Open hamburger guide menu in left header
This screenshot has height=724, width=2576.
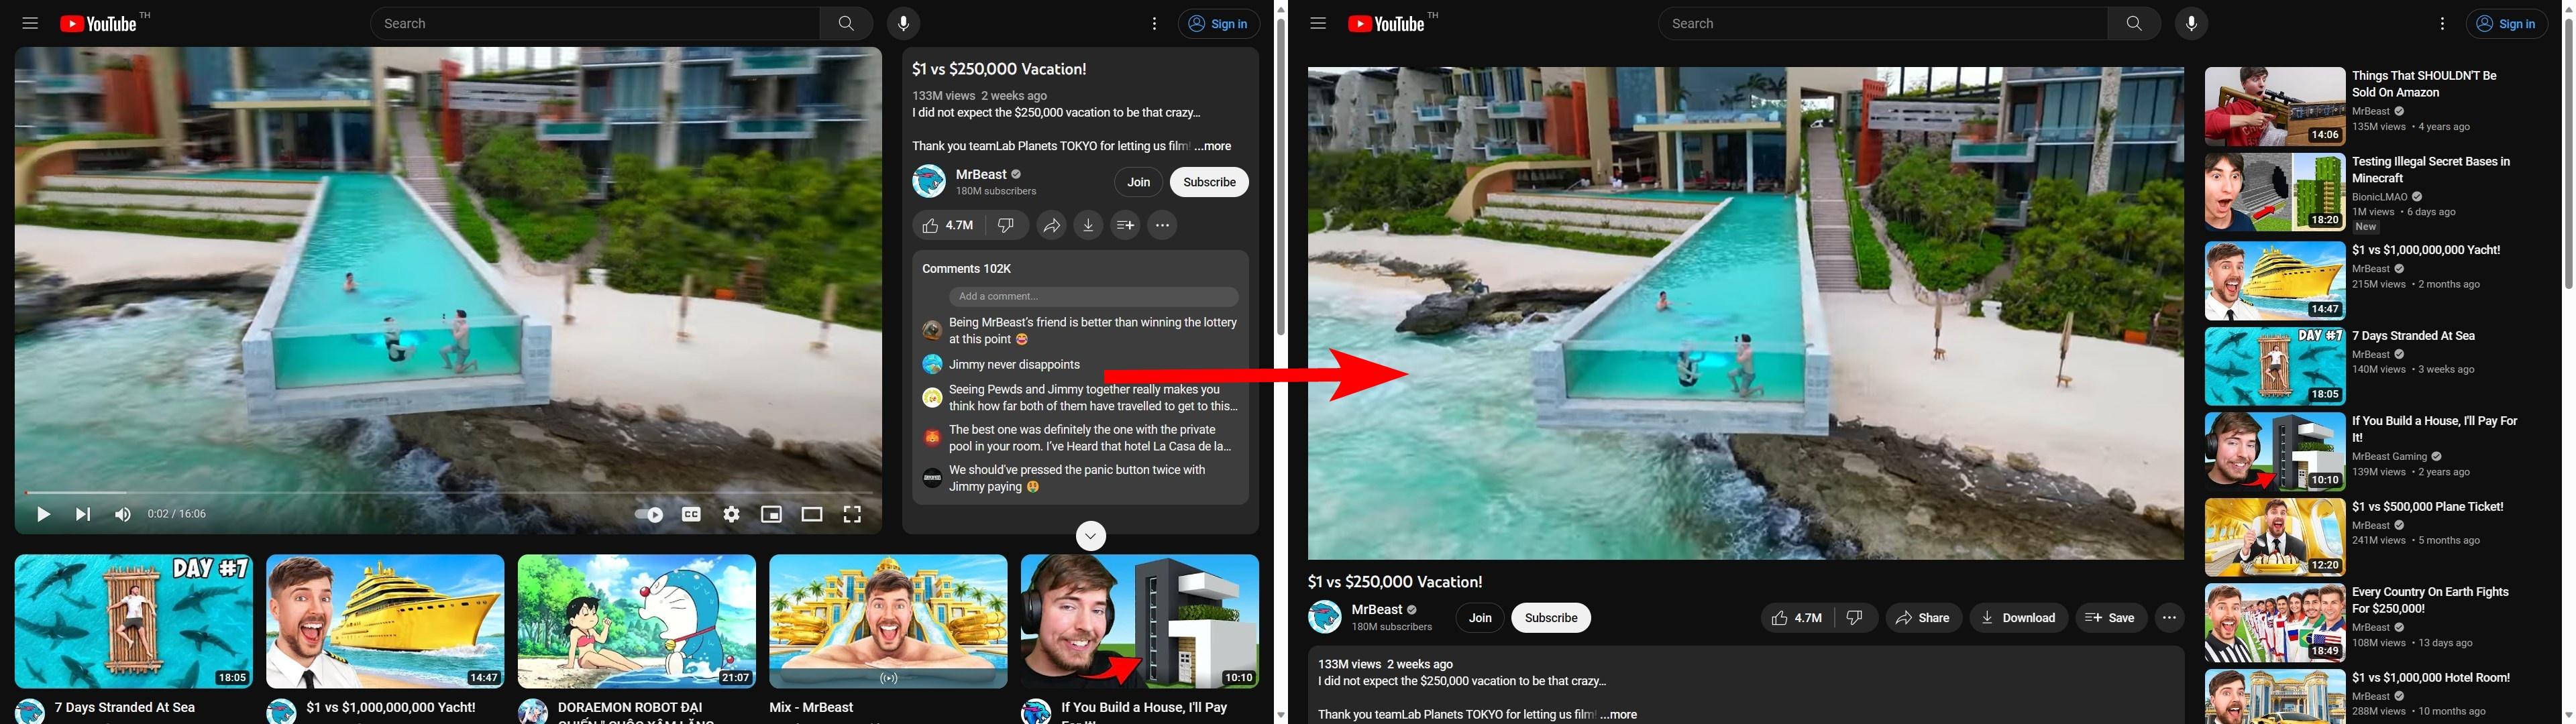click(x=30, y=24)
